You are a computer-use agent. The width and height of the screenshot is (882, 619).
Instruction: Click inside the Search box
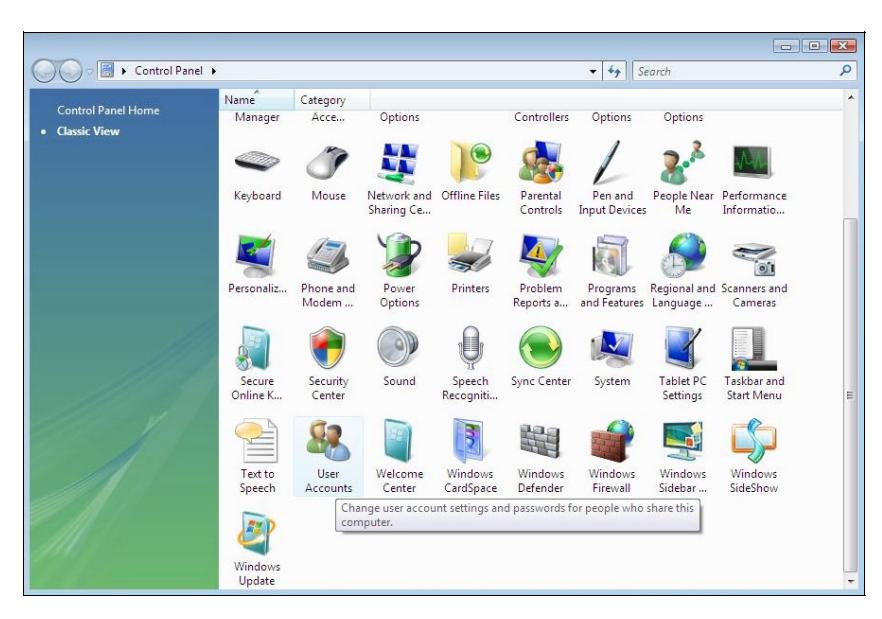734,71
